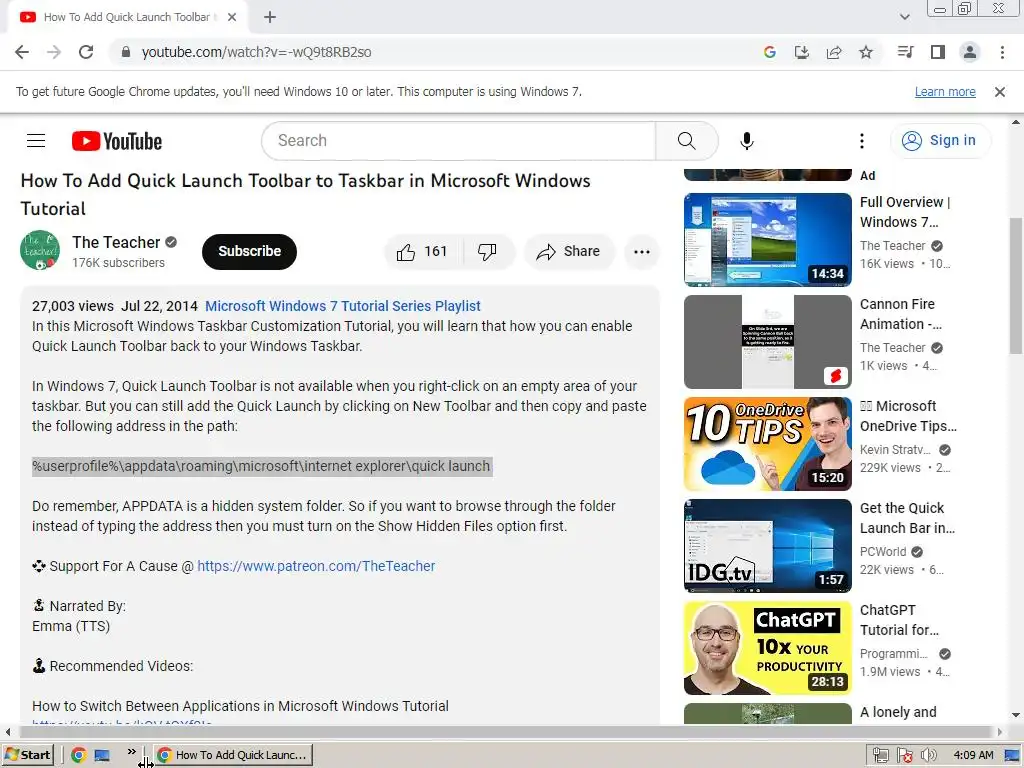Image resolution: width=1024 pixels, height=768 pixels.
Task: Launch Chrome from Quick Launch bar
Action: (78, 755)
